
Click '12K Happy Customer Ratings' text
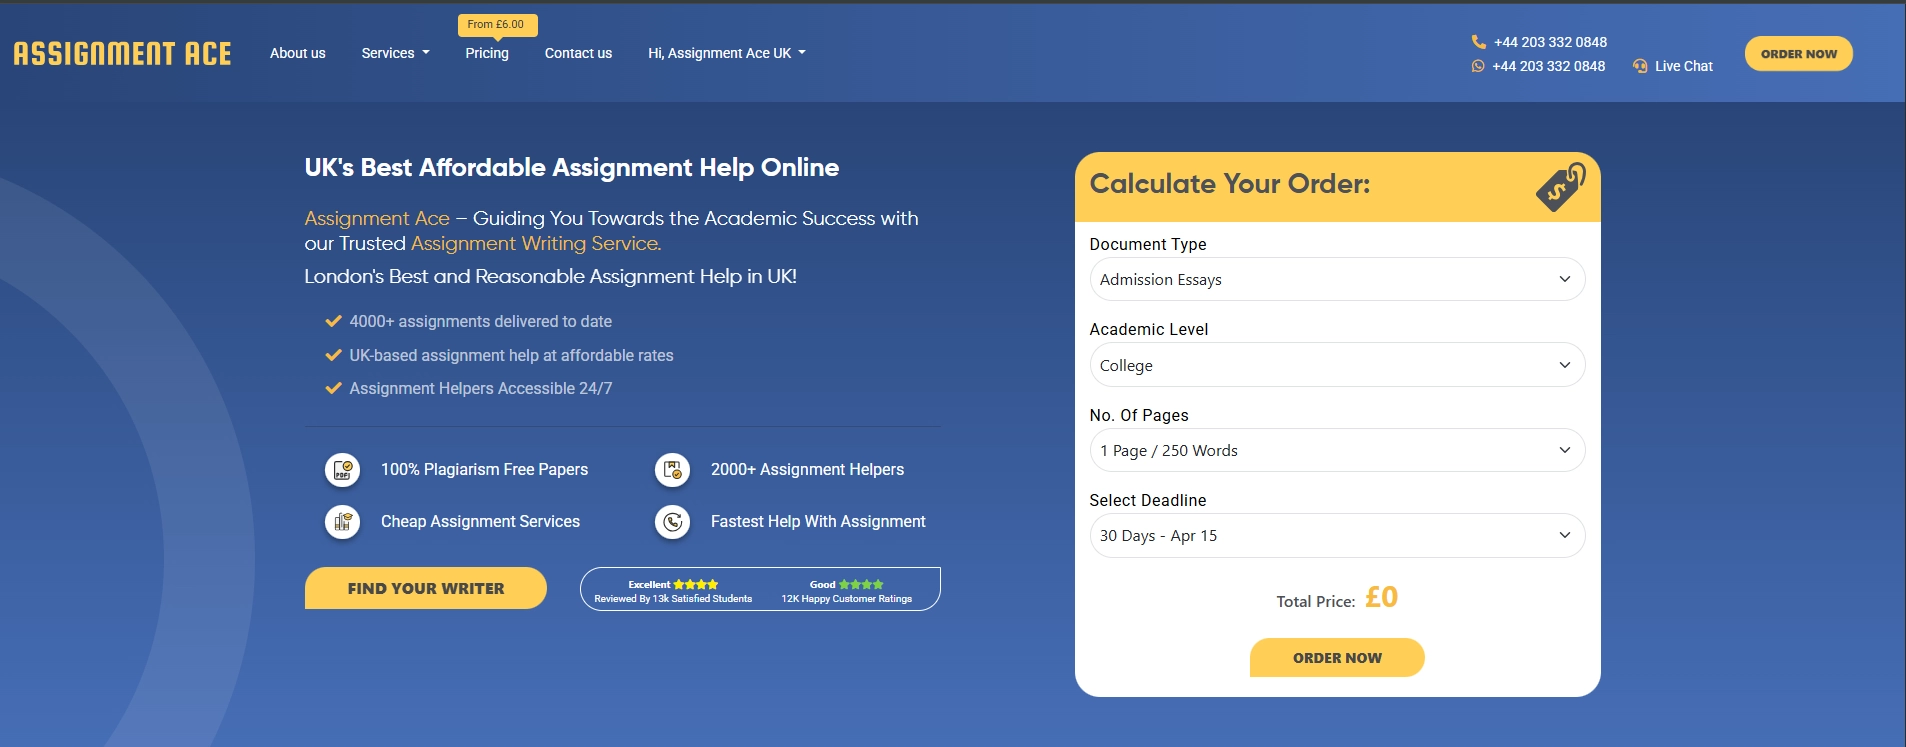(846, 599)
